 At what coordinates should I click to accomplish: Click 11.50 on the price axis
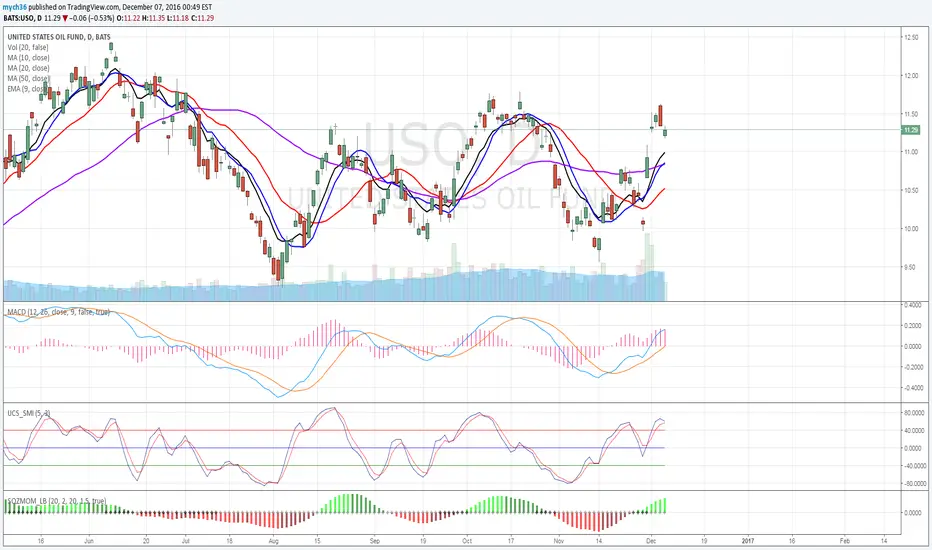pos(911,114)
